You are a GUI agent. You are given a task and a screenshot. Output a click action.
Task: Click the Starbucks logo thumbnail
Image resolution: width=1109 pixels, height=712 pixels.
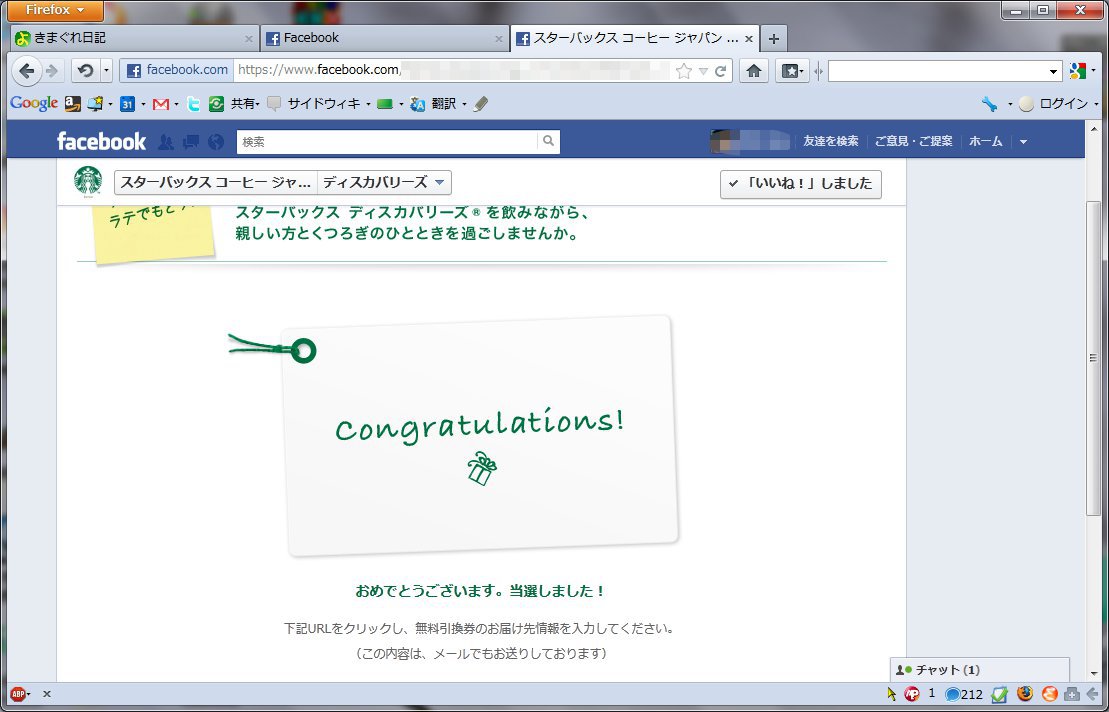pos(88,182)
